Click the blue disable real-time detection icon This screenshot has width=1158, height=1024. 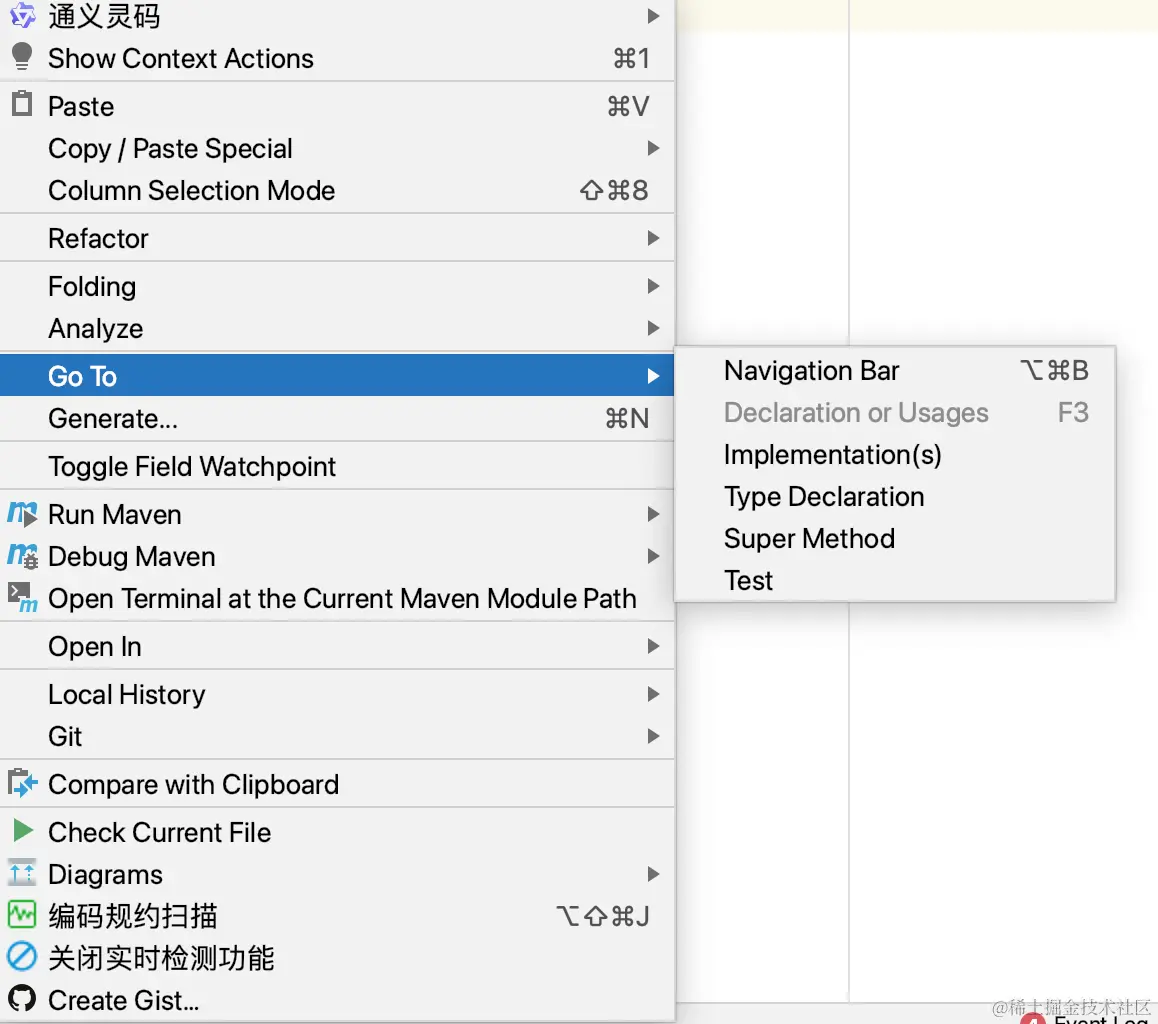coord(22,957)
